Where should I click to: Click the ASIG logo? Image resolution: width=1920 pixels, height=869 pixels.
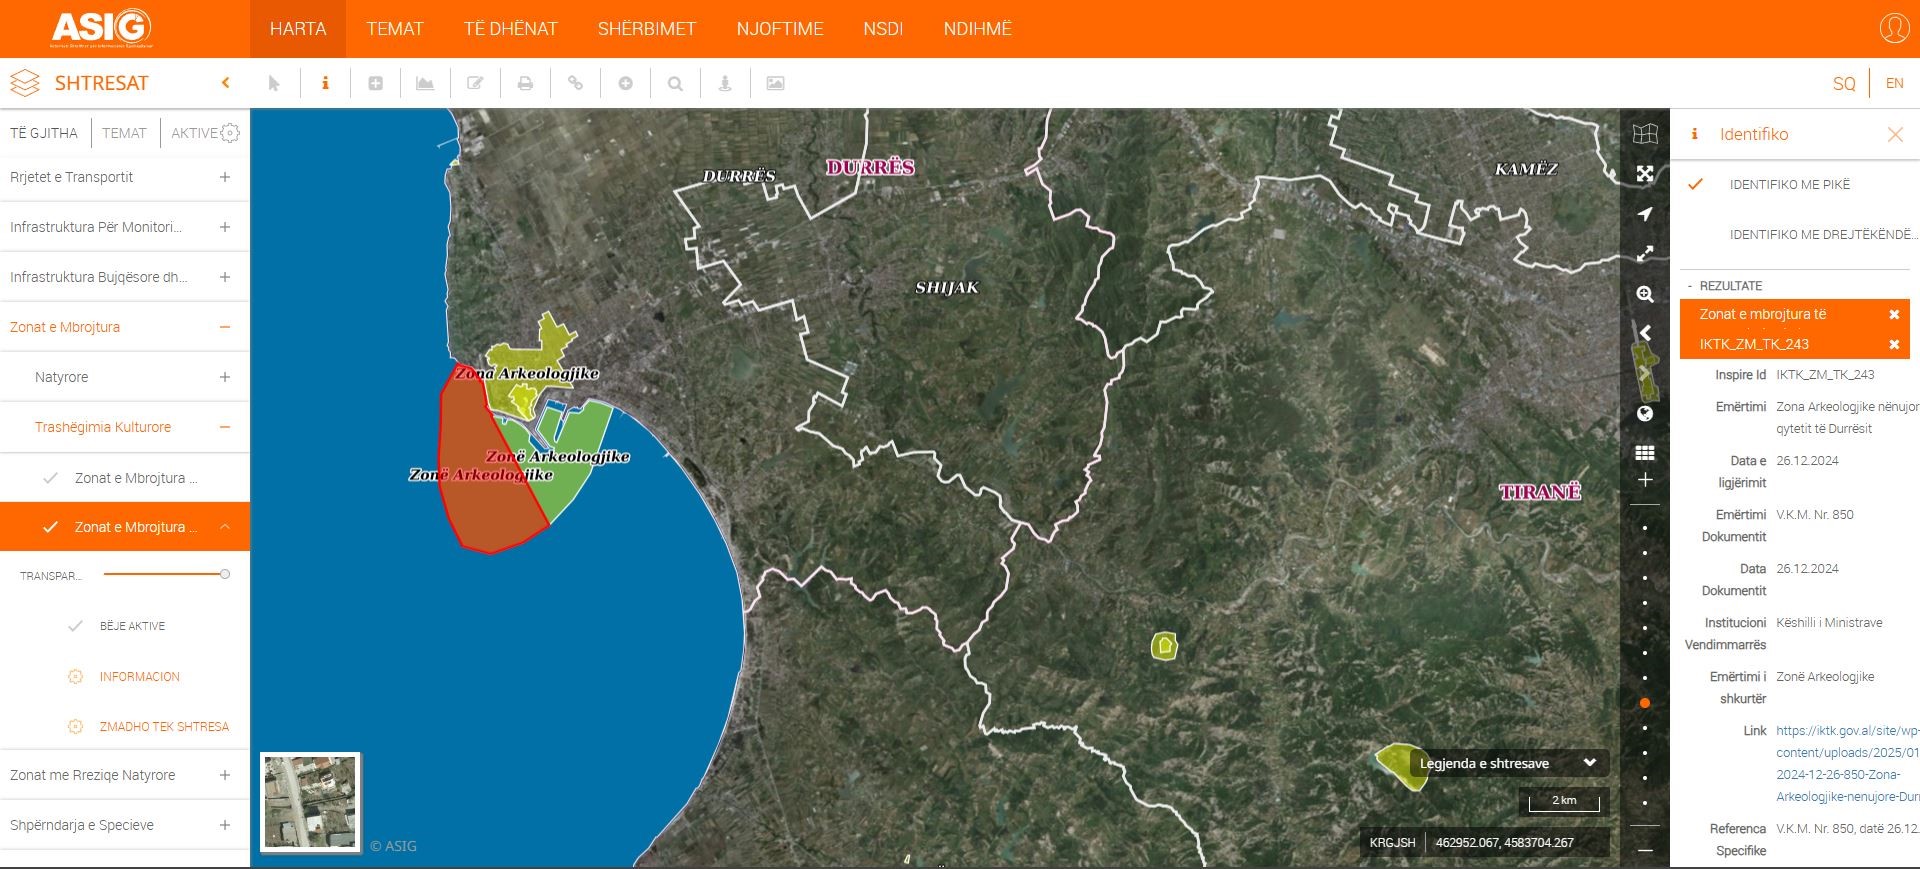coord(102,28)
